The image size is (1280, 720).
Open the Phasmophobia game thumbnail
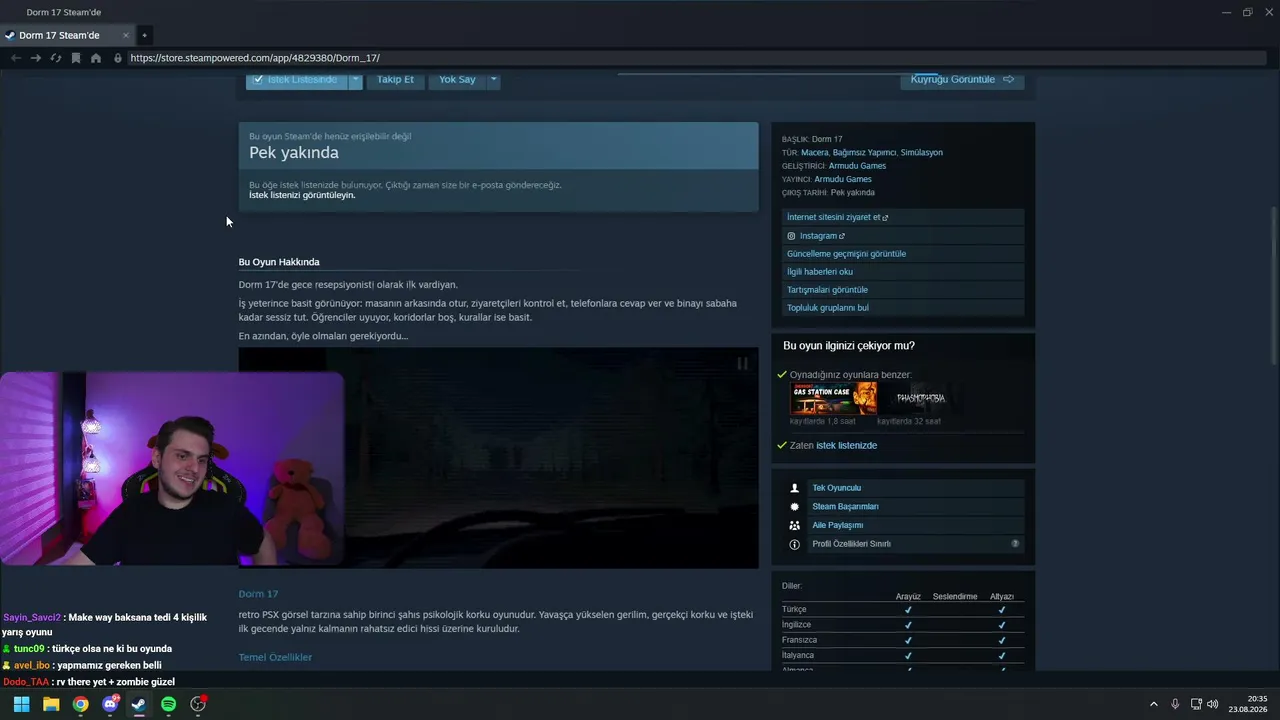pos(921,398)
